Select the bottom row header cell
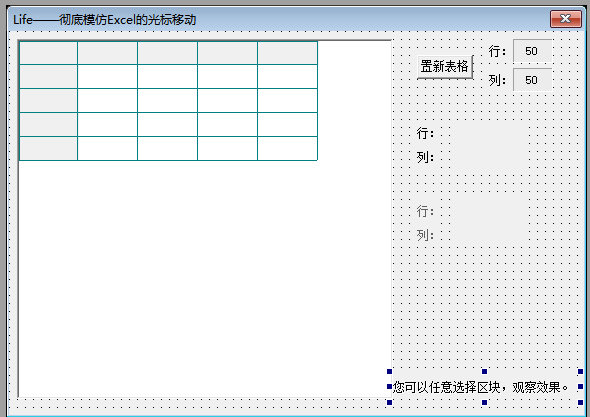590x417 pixels. [48, 148]
